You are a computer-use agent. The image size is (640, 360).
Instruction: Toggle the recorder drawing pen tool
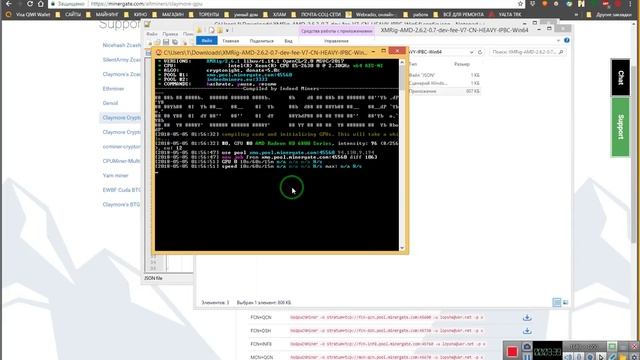pyautogui.click(x=612, y=357)
